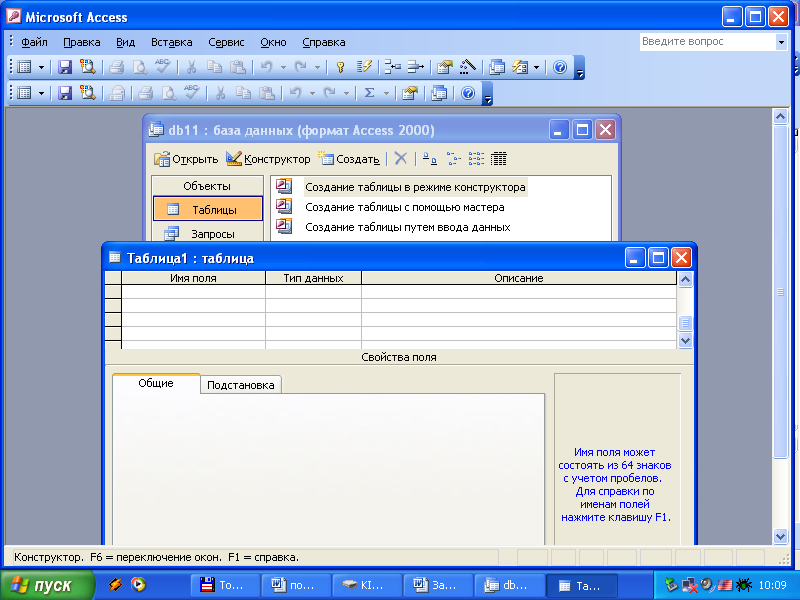Open the lower toolbar's options arrow
Screen dimensions: 800x600
[x=487, y=94]
